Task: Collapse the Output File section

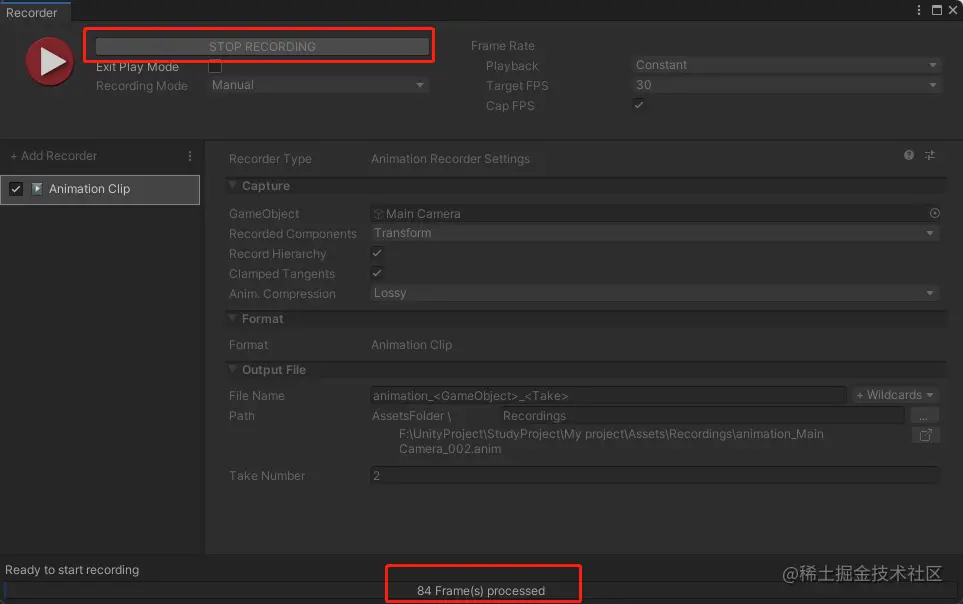Action: (x=232, y=369)
